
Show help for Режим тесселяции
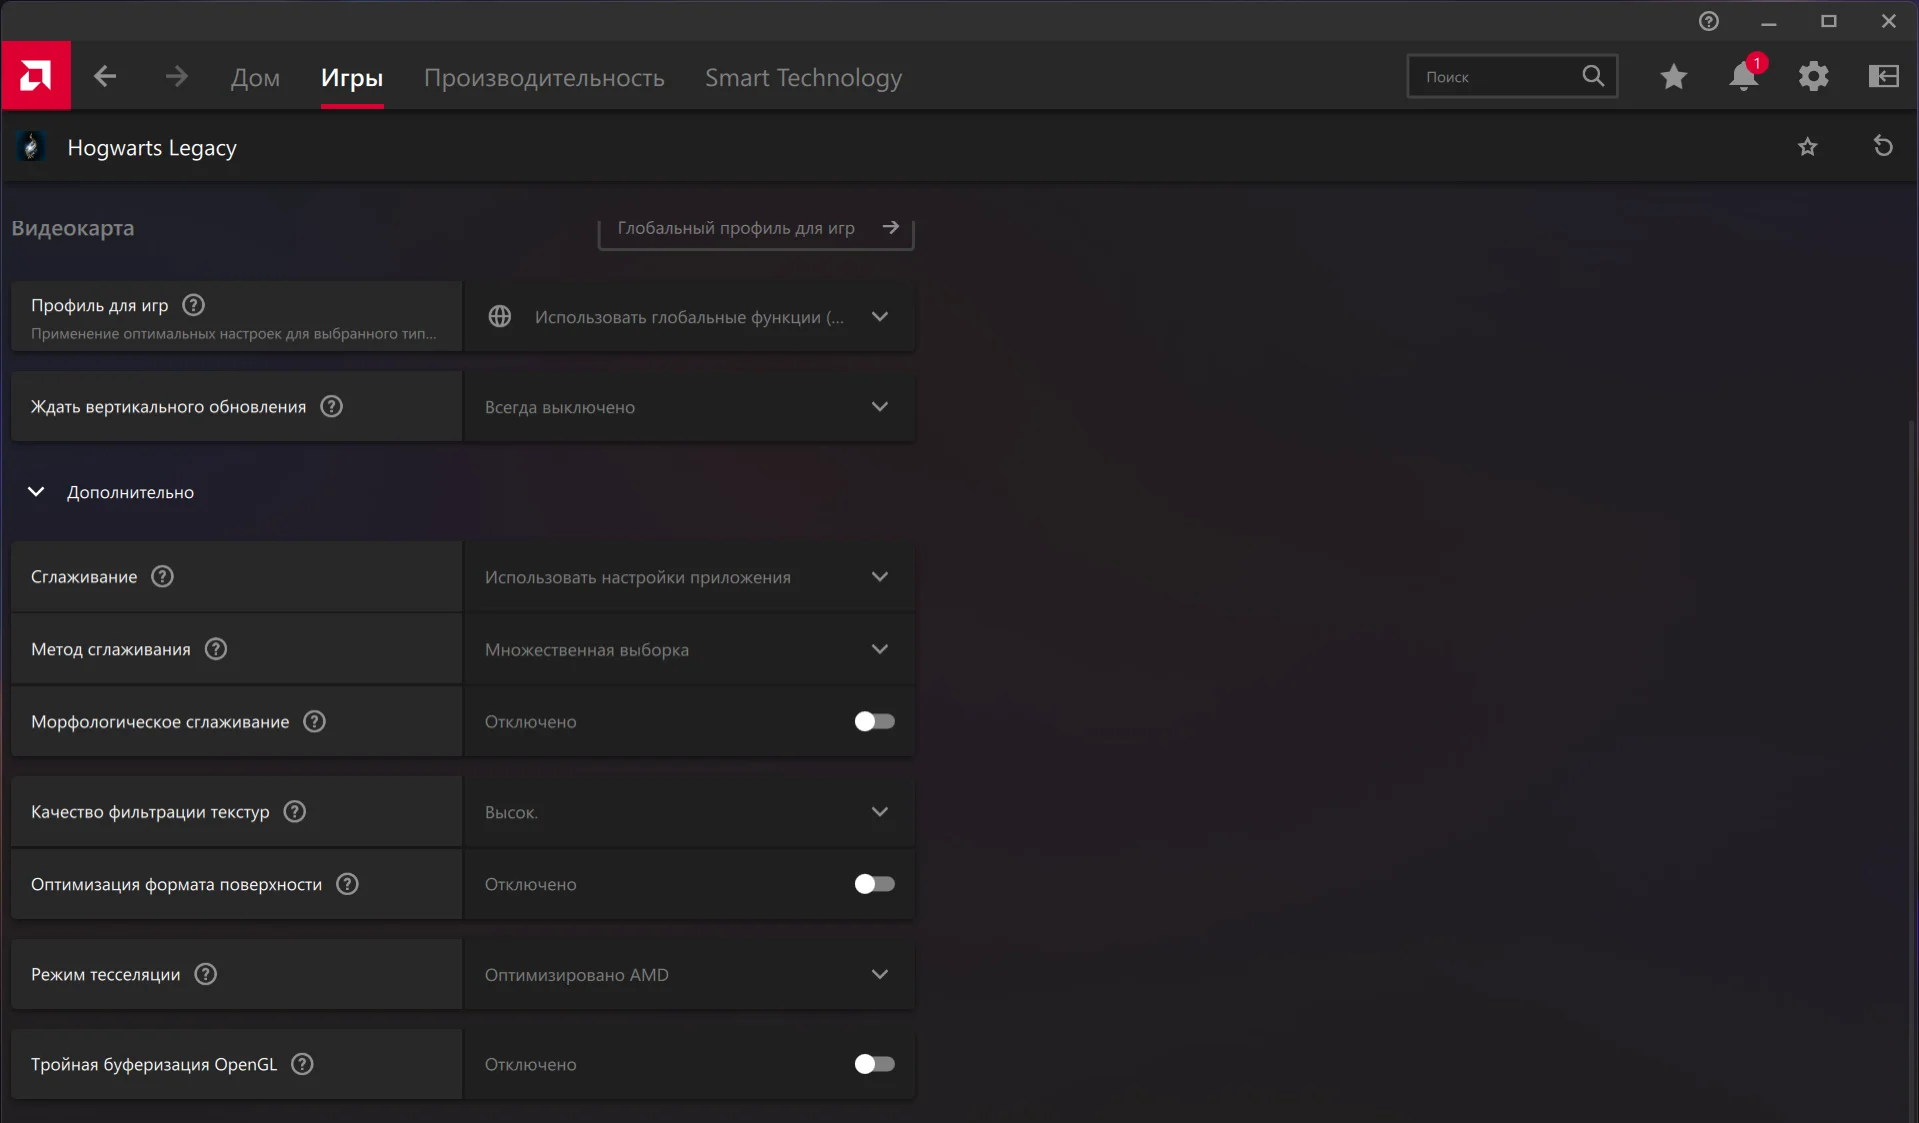pyautogui.click(x=206, y=974)
